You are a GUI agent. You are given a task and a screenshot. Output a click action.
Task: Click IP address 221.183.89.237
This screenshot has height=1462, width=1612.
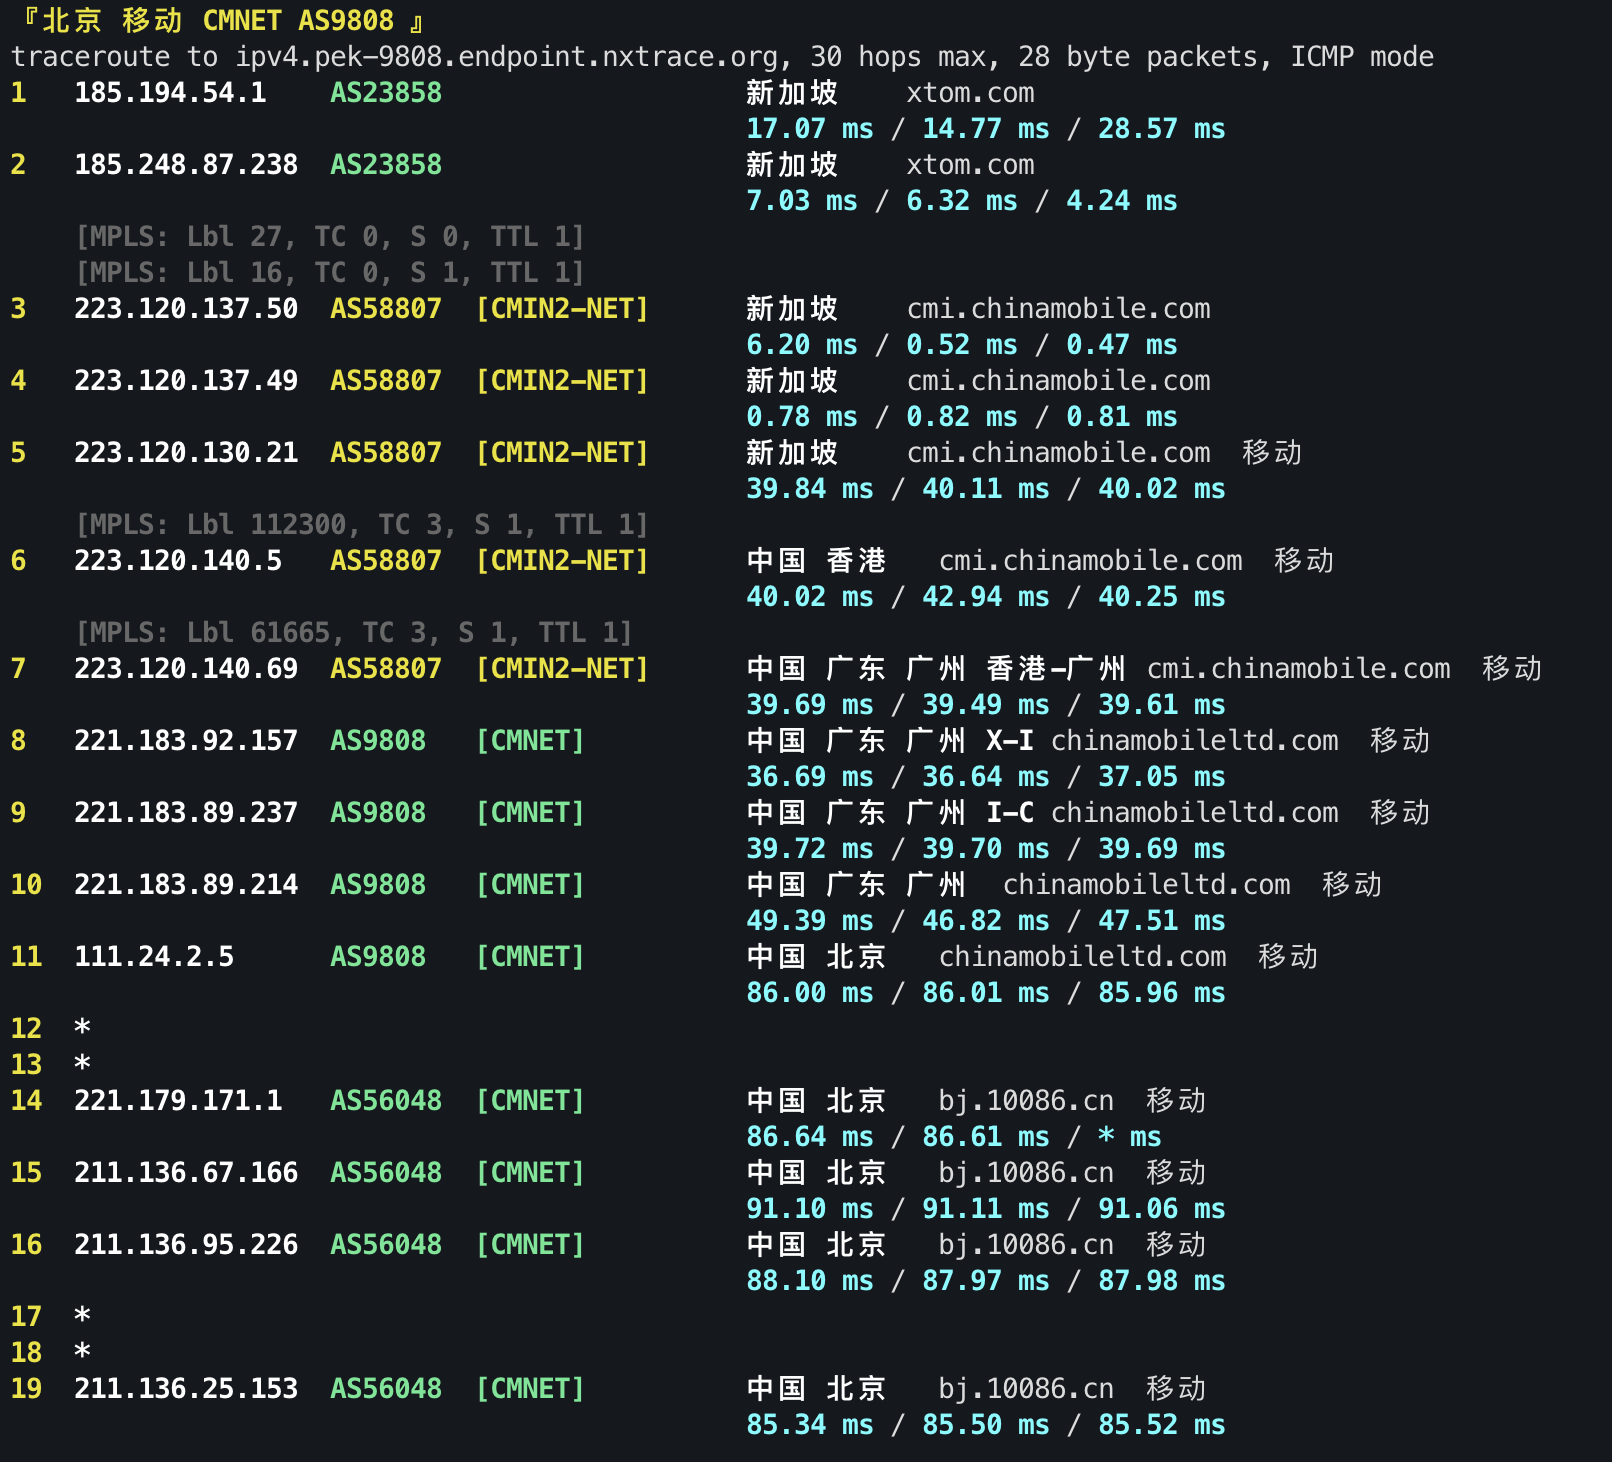186,813
